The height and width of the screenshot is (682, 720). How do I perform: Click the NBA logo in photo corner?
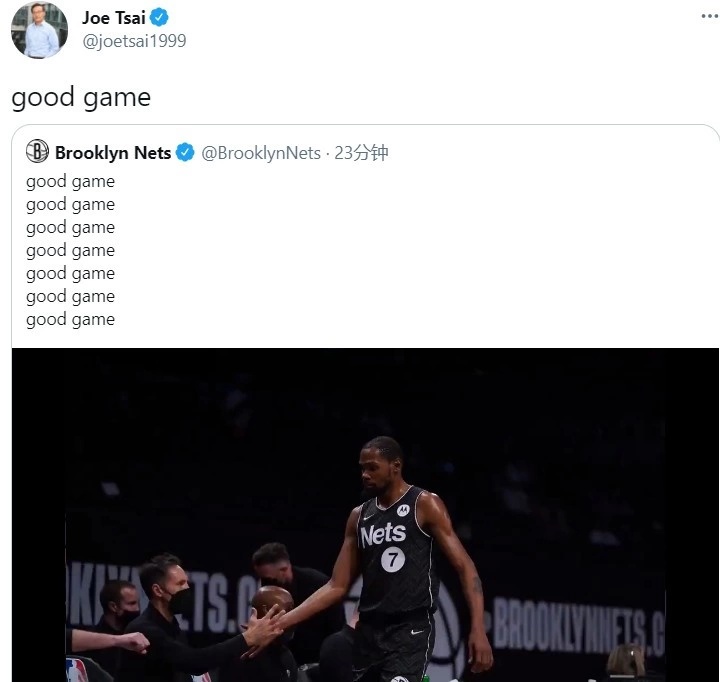[x=77, y=669]
